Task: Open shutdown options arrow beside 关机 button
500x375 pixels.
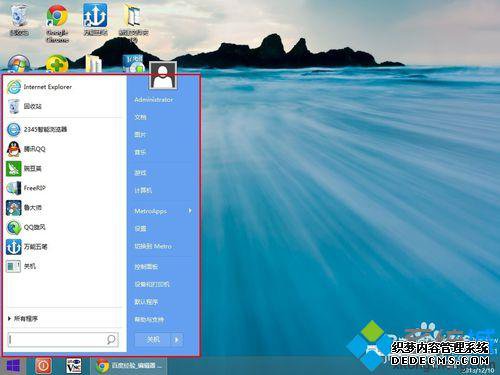Action: pyautogui.click(x=177, y=340)
